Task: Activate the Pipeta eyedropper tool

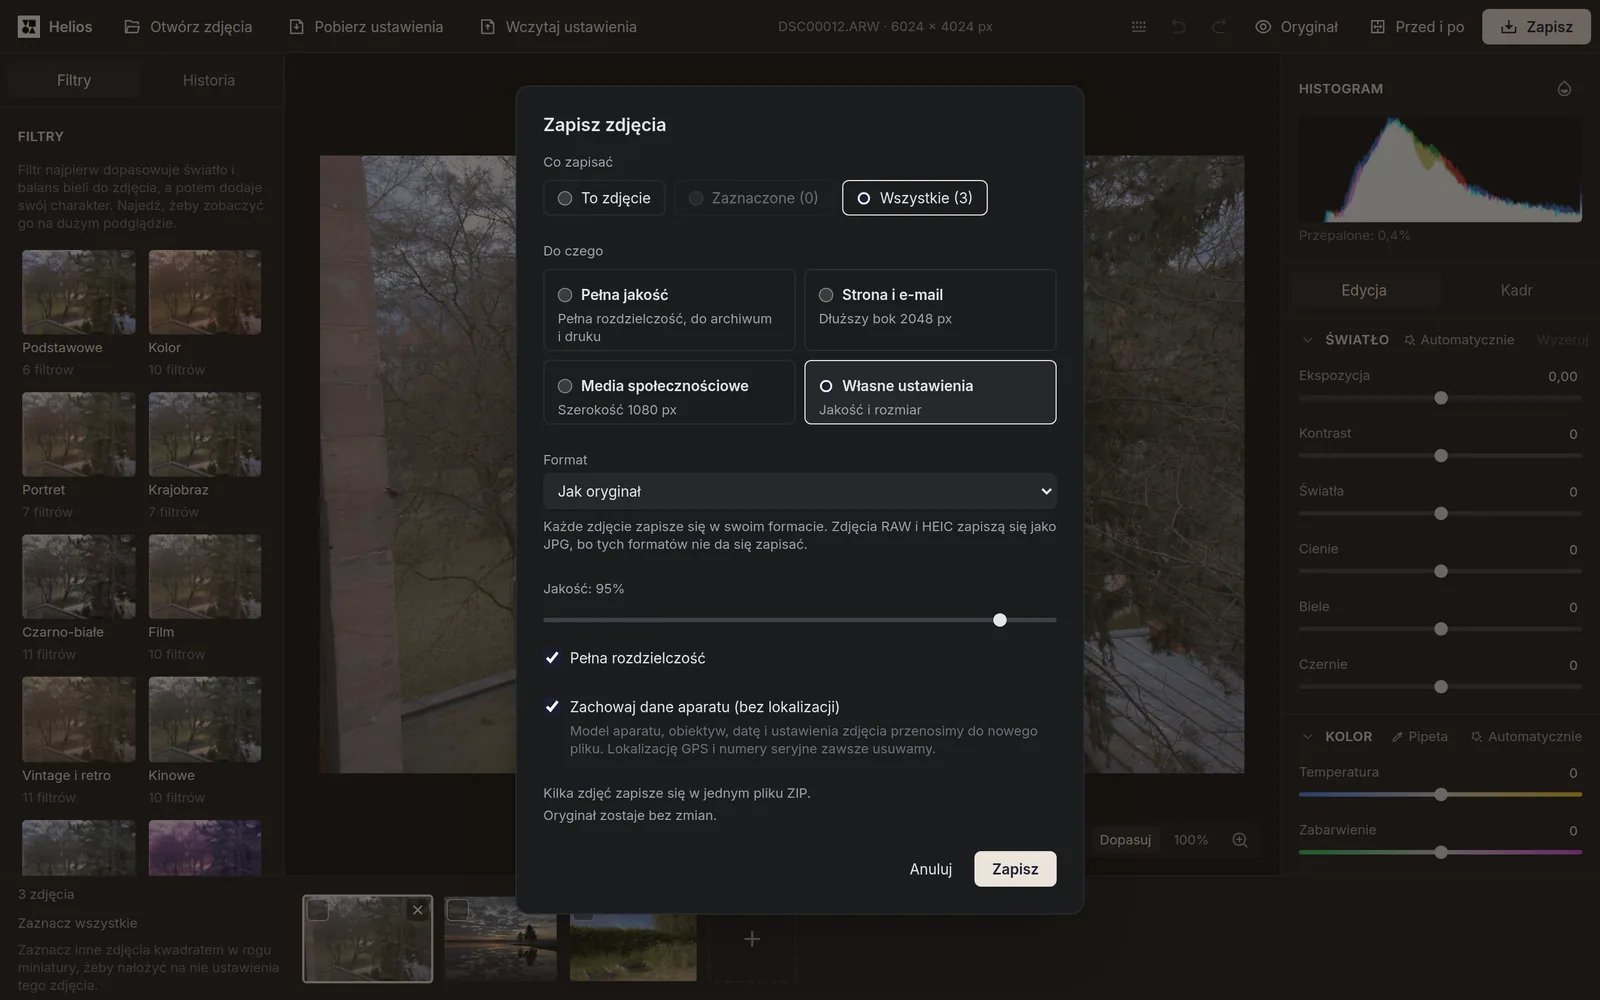Action: (1420, 737)
